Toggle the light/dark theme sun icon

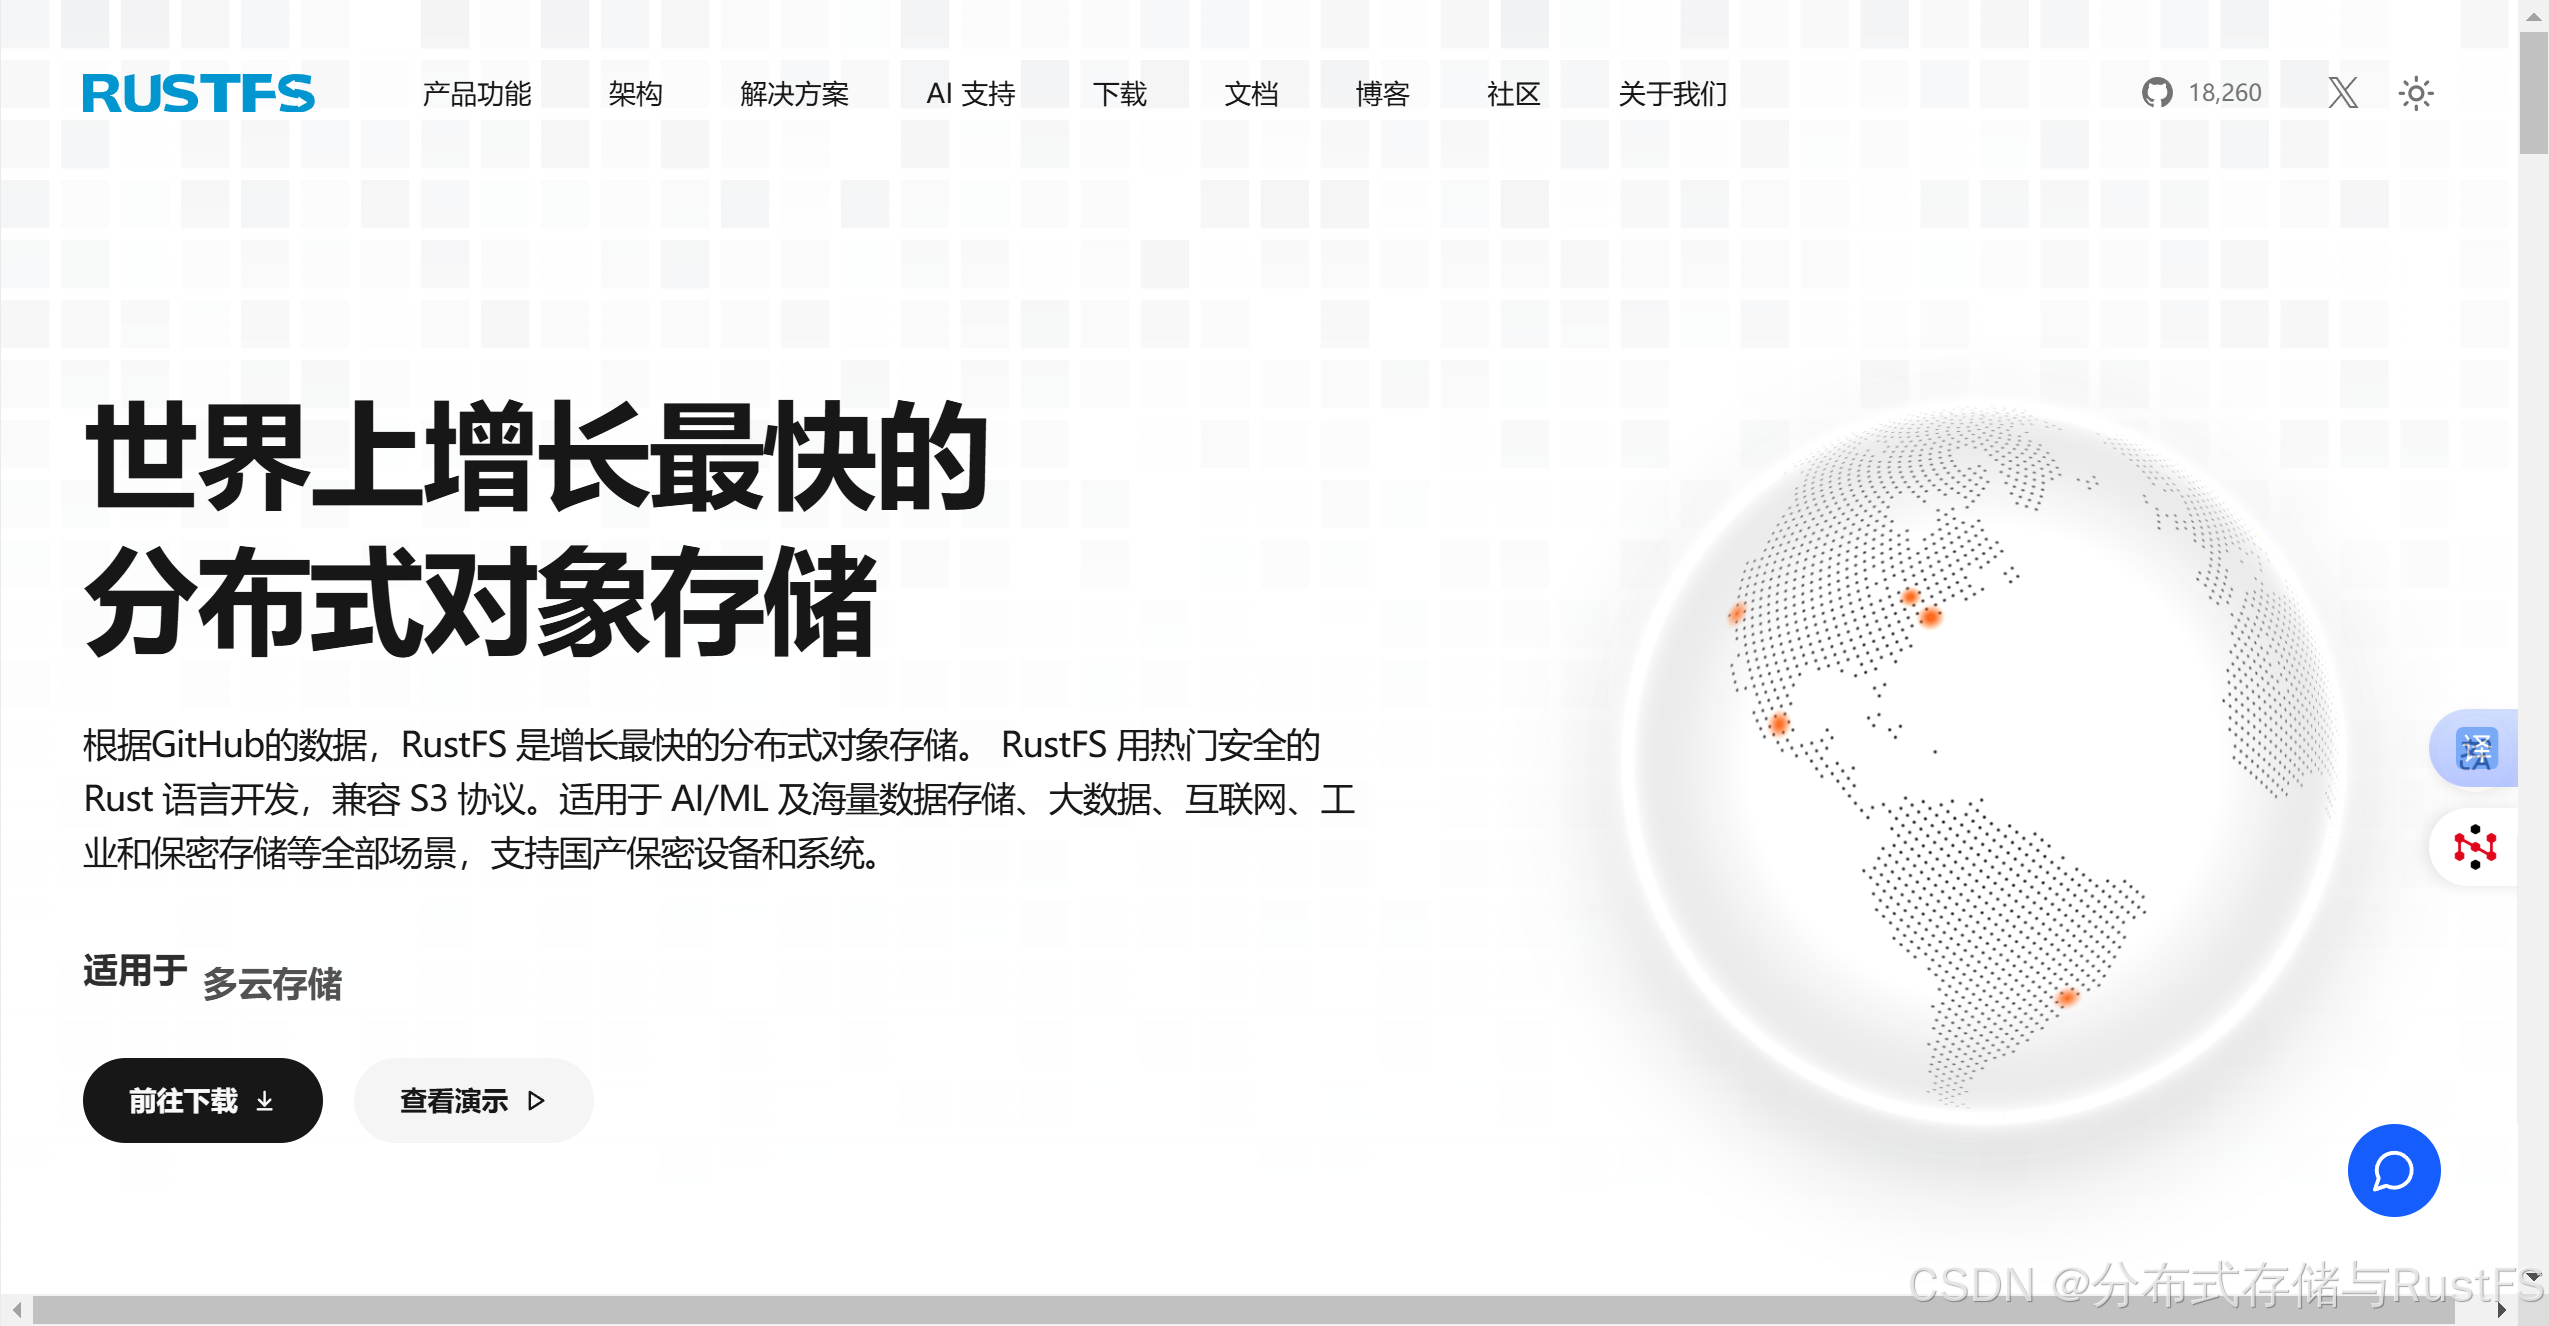click(2416, 94)
